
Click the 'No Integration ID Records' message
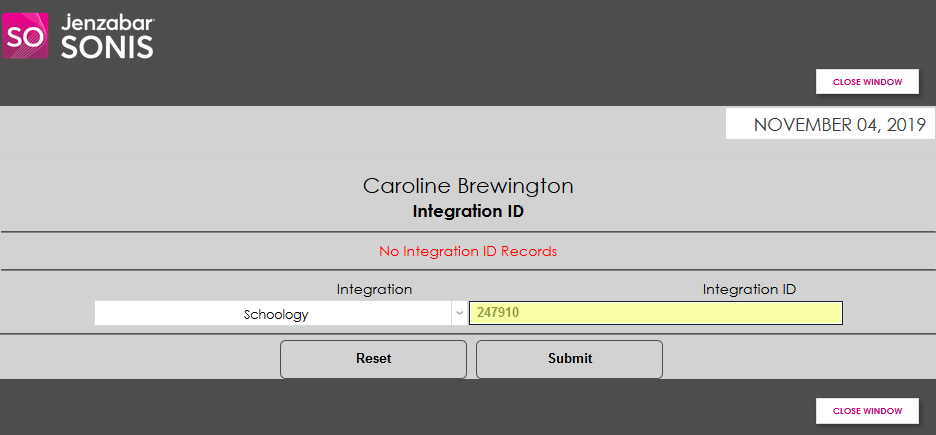pyautogui.click(x=468, y=251)
